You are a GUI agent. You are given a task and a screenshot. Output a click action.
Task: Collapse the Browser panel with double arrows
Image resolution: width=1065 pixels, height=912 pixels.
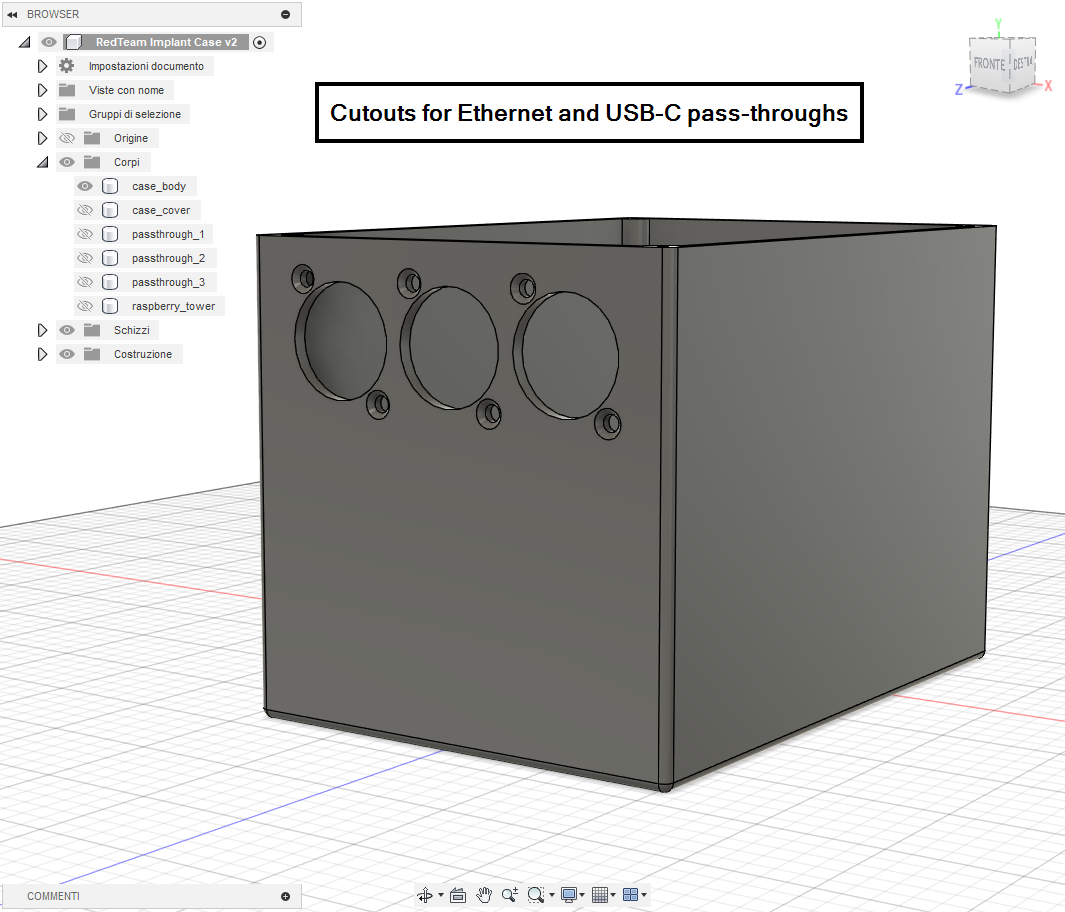13,15
